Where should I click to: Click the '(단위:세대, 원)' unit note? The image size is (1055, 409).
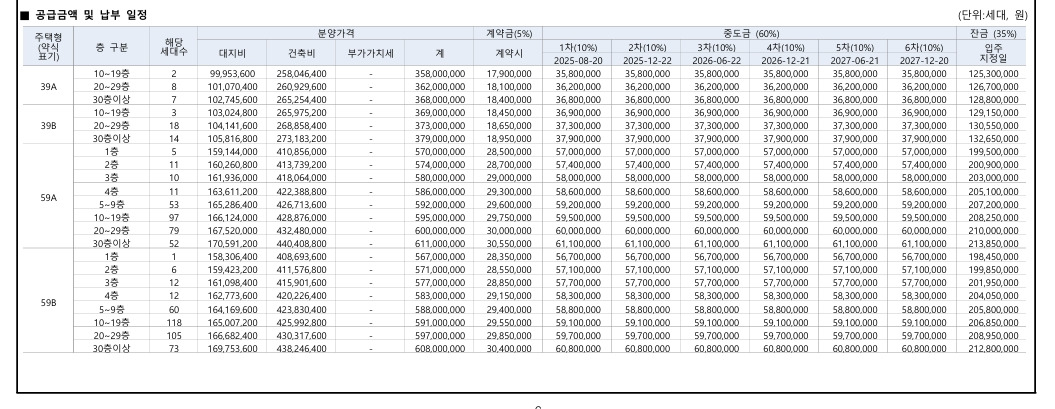[x=993, y=15]
